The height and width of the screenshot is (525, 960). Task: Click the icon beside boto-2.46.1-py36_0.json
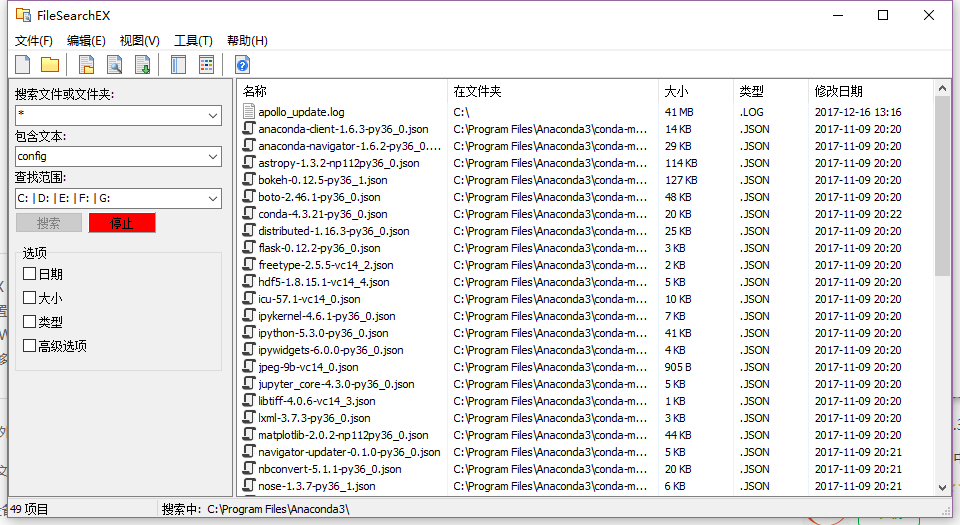[x=249, y=196]
